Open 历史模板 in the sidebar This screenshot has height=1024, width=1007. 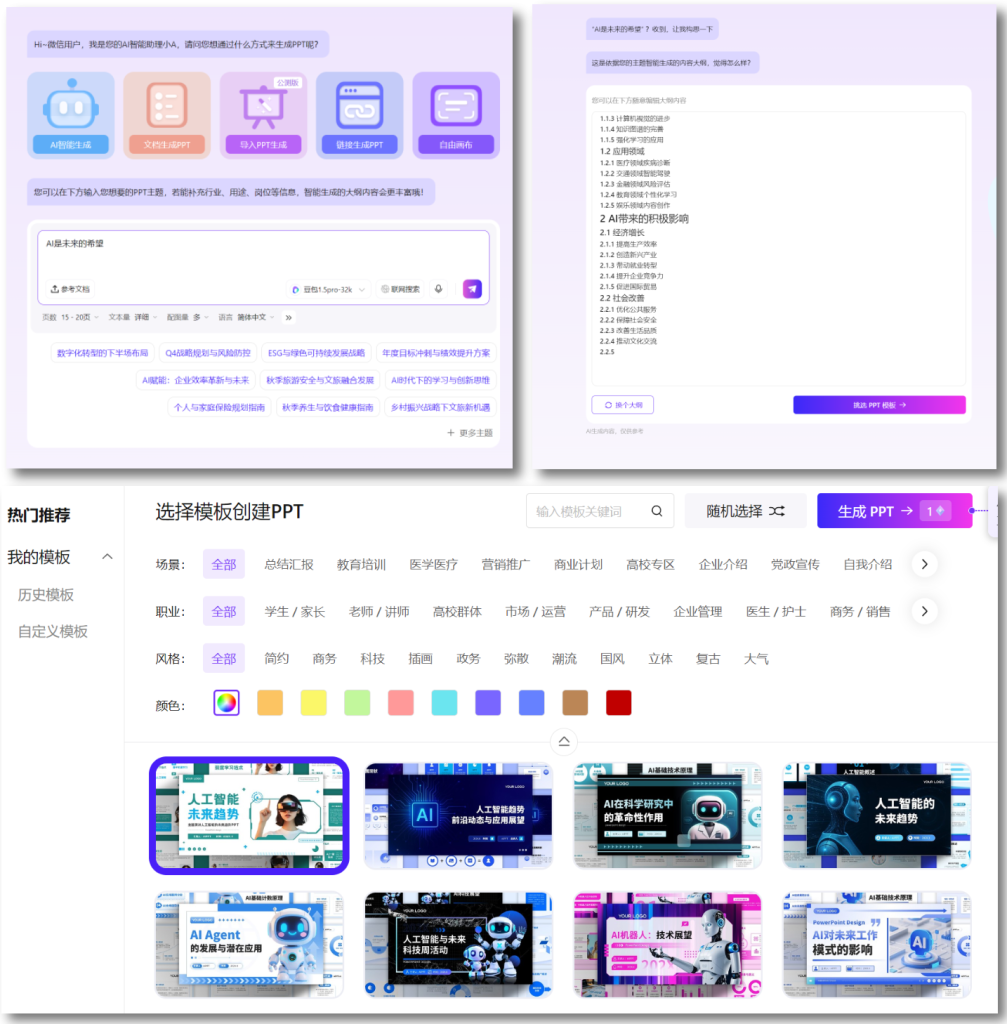(46, 595)
